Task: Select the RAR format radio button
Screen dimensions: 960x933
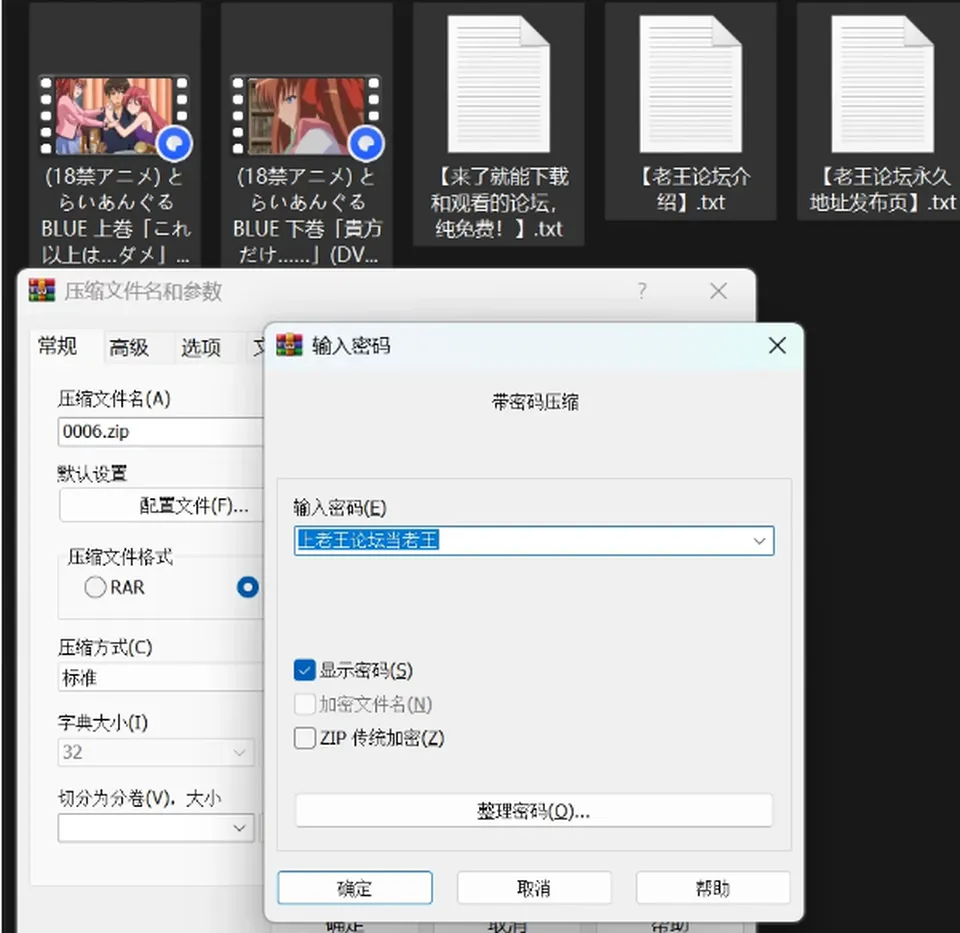Action: 95,587
